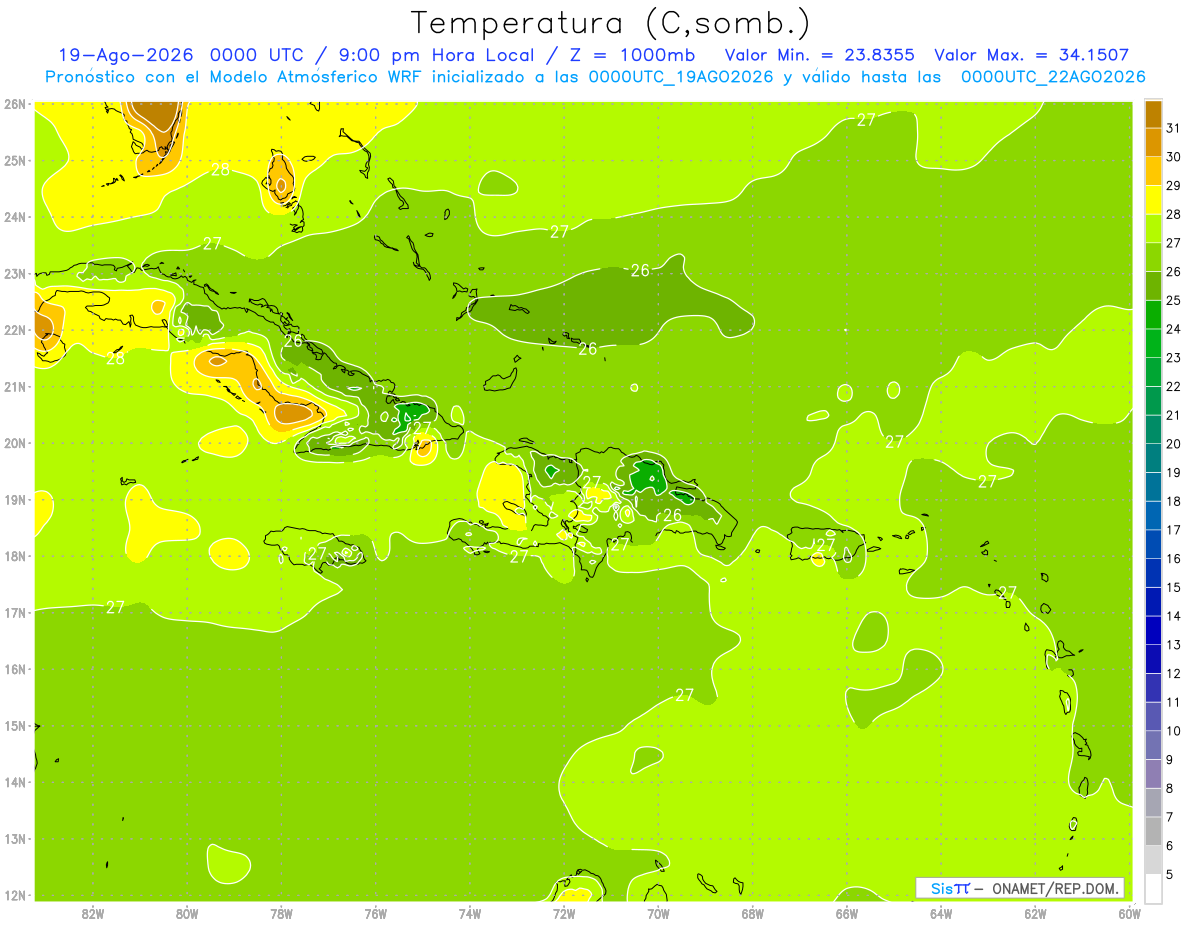Click the 22N latitude axis label
The height and width of the screenshot is (927, 1200).
[14, 329]
